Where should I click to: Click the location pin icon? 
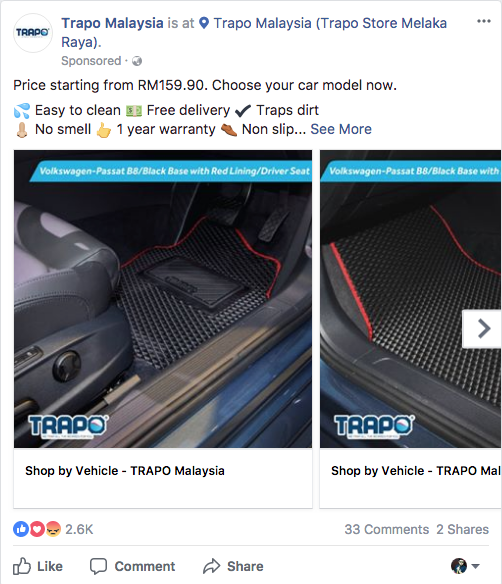(204, 23)
